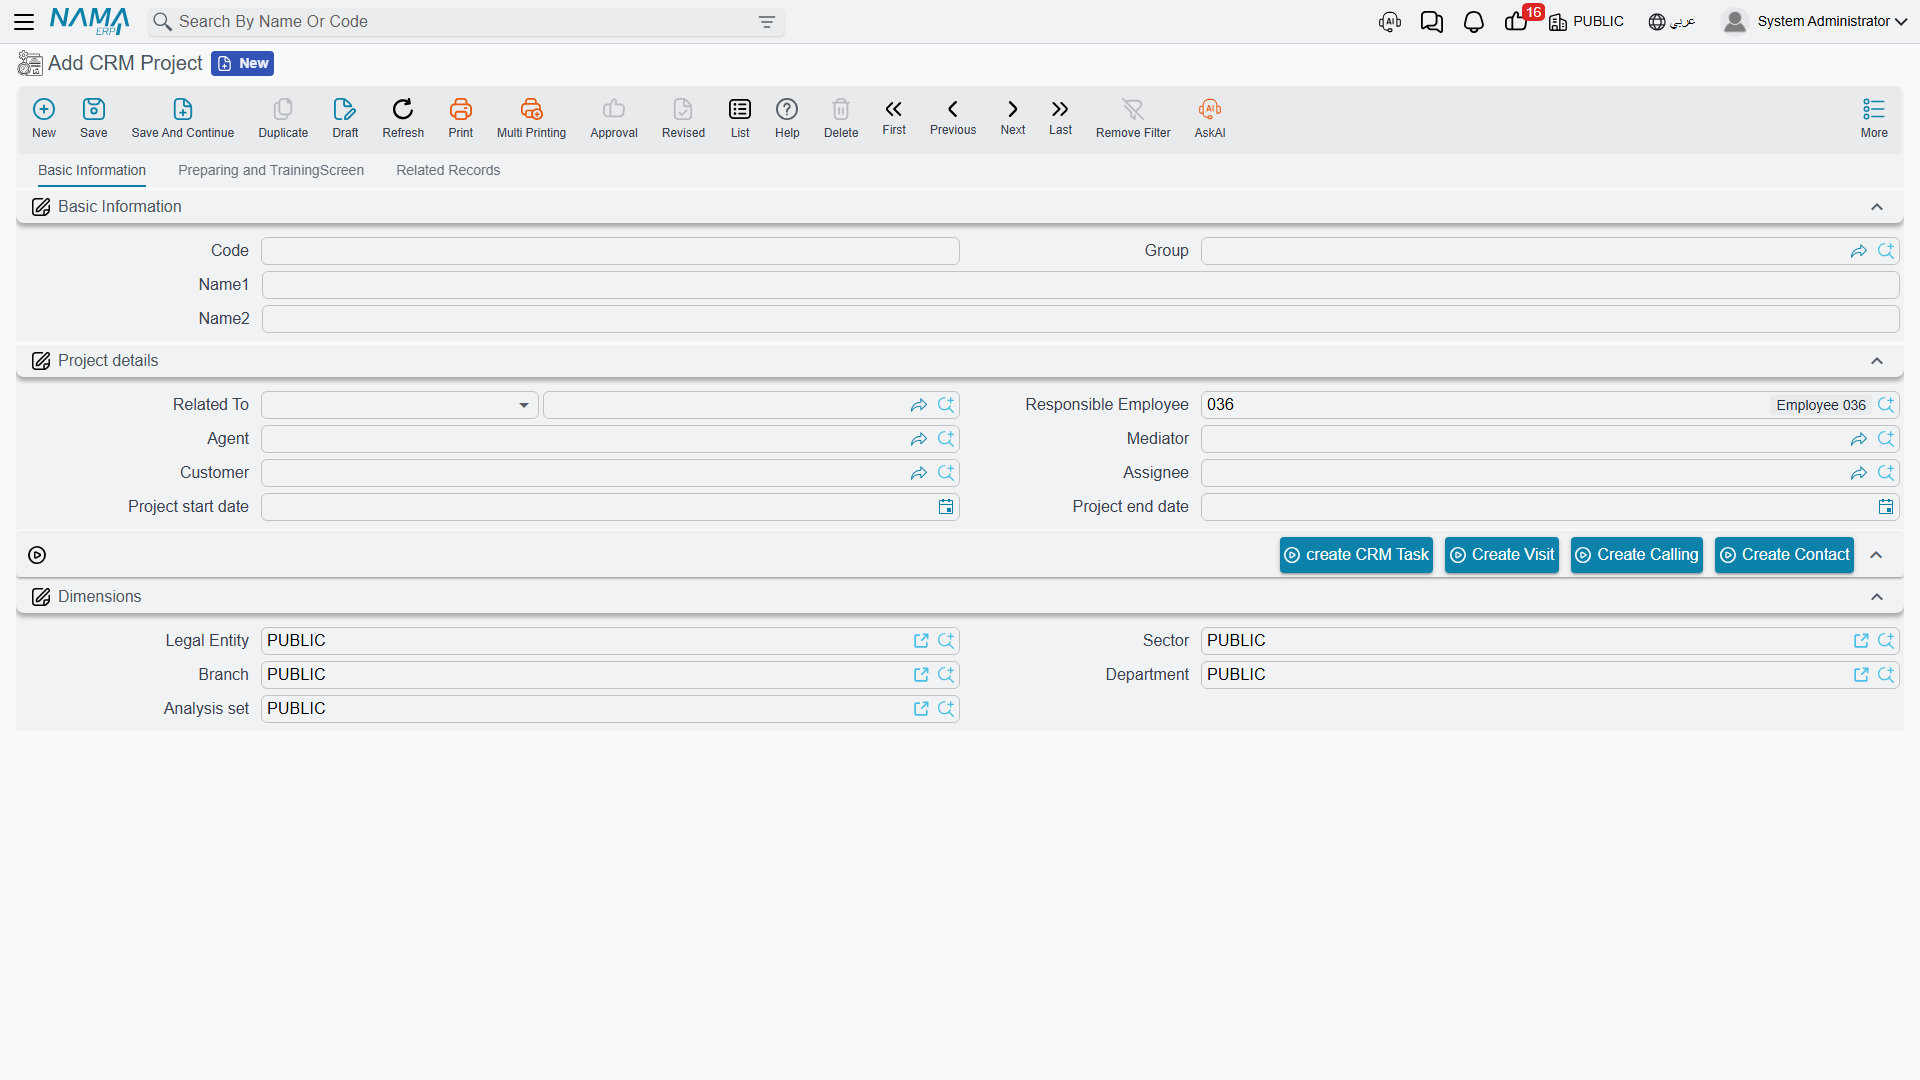Click Create Calling button
The image size is (1920, 1080).
1637,555
